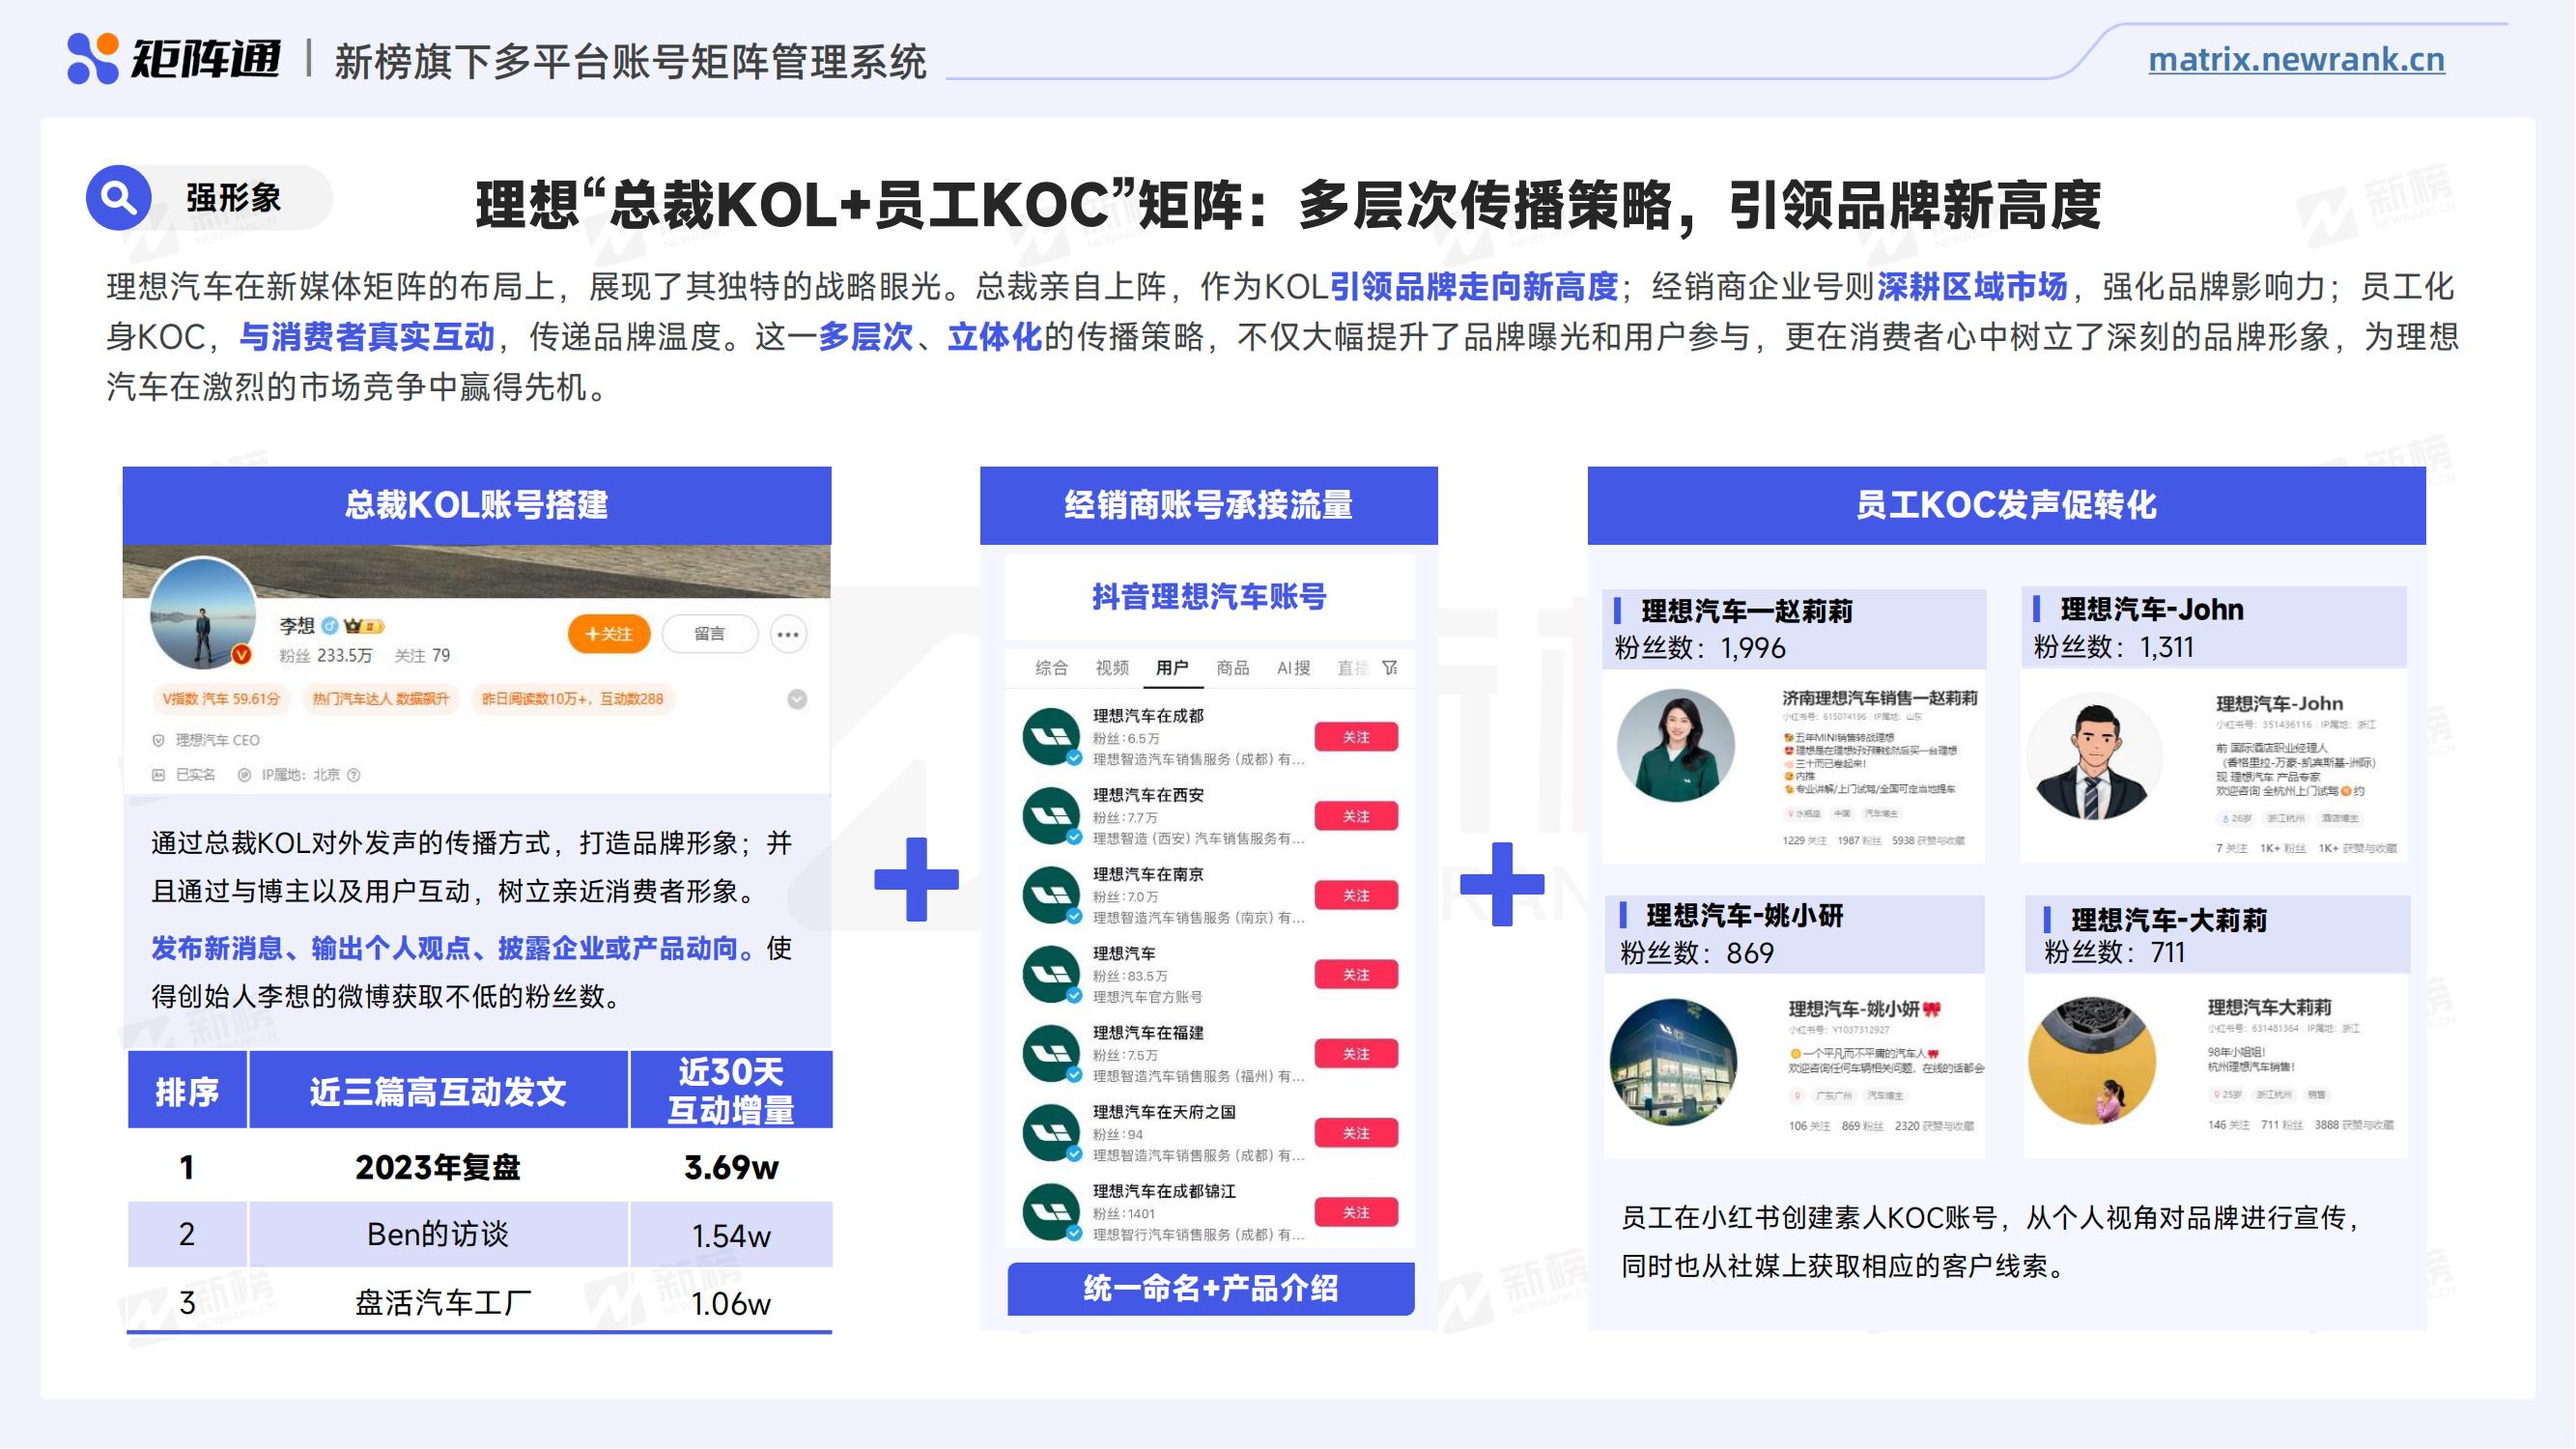Switch to the AI搜 tab
The image size is (2576, 1449).
click(x=1293, y=668)
